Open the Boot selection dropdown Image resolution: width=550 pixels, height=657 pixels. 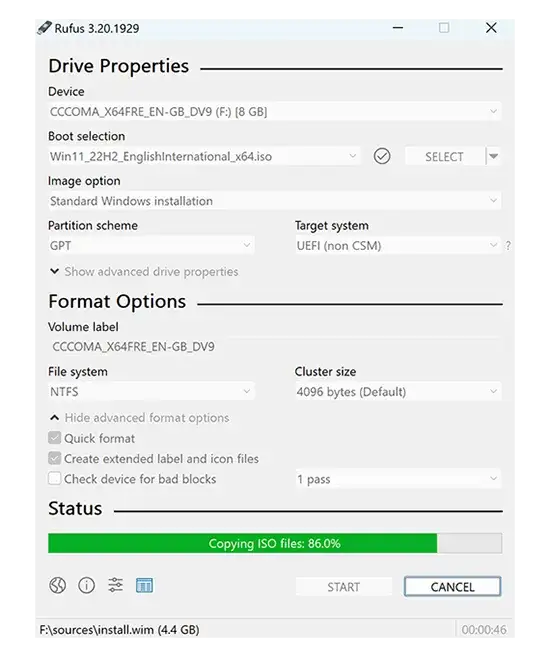click(204, 156)
